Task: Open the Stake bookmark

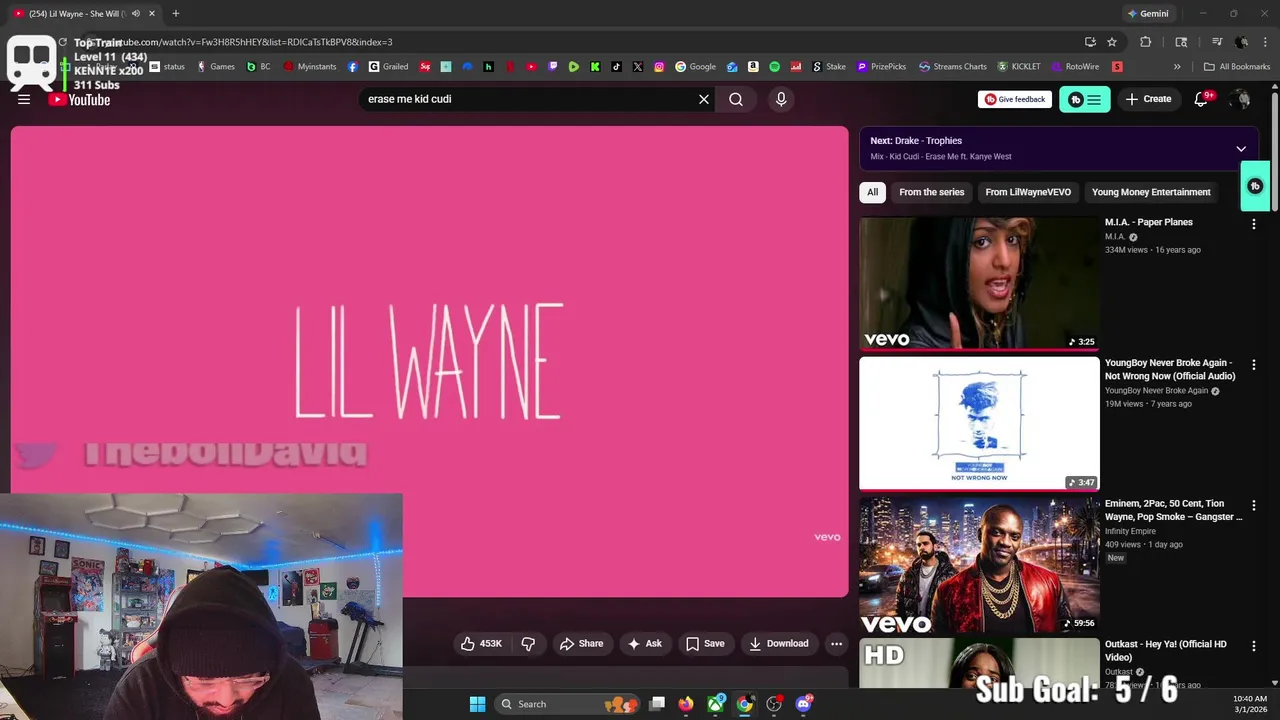Action: pos(829,67)
